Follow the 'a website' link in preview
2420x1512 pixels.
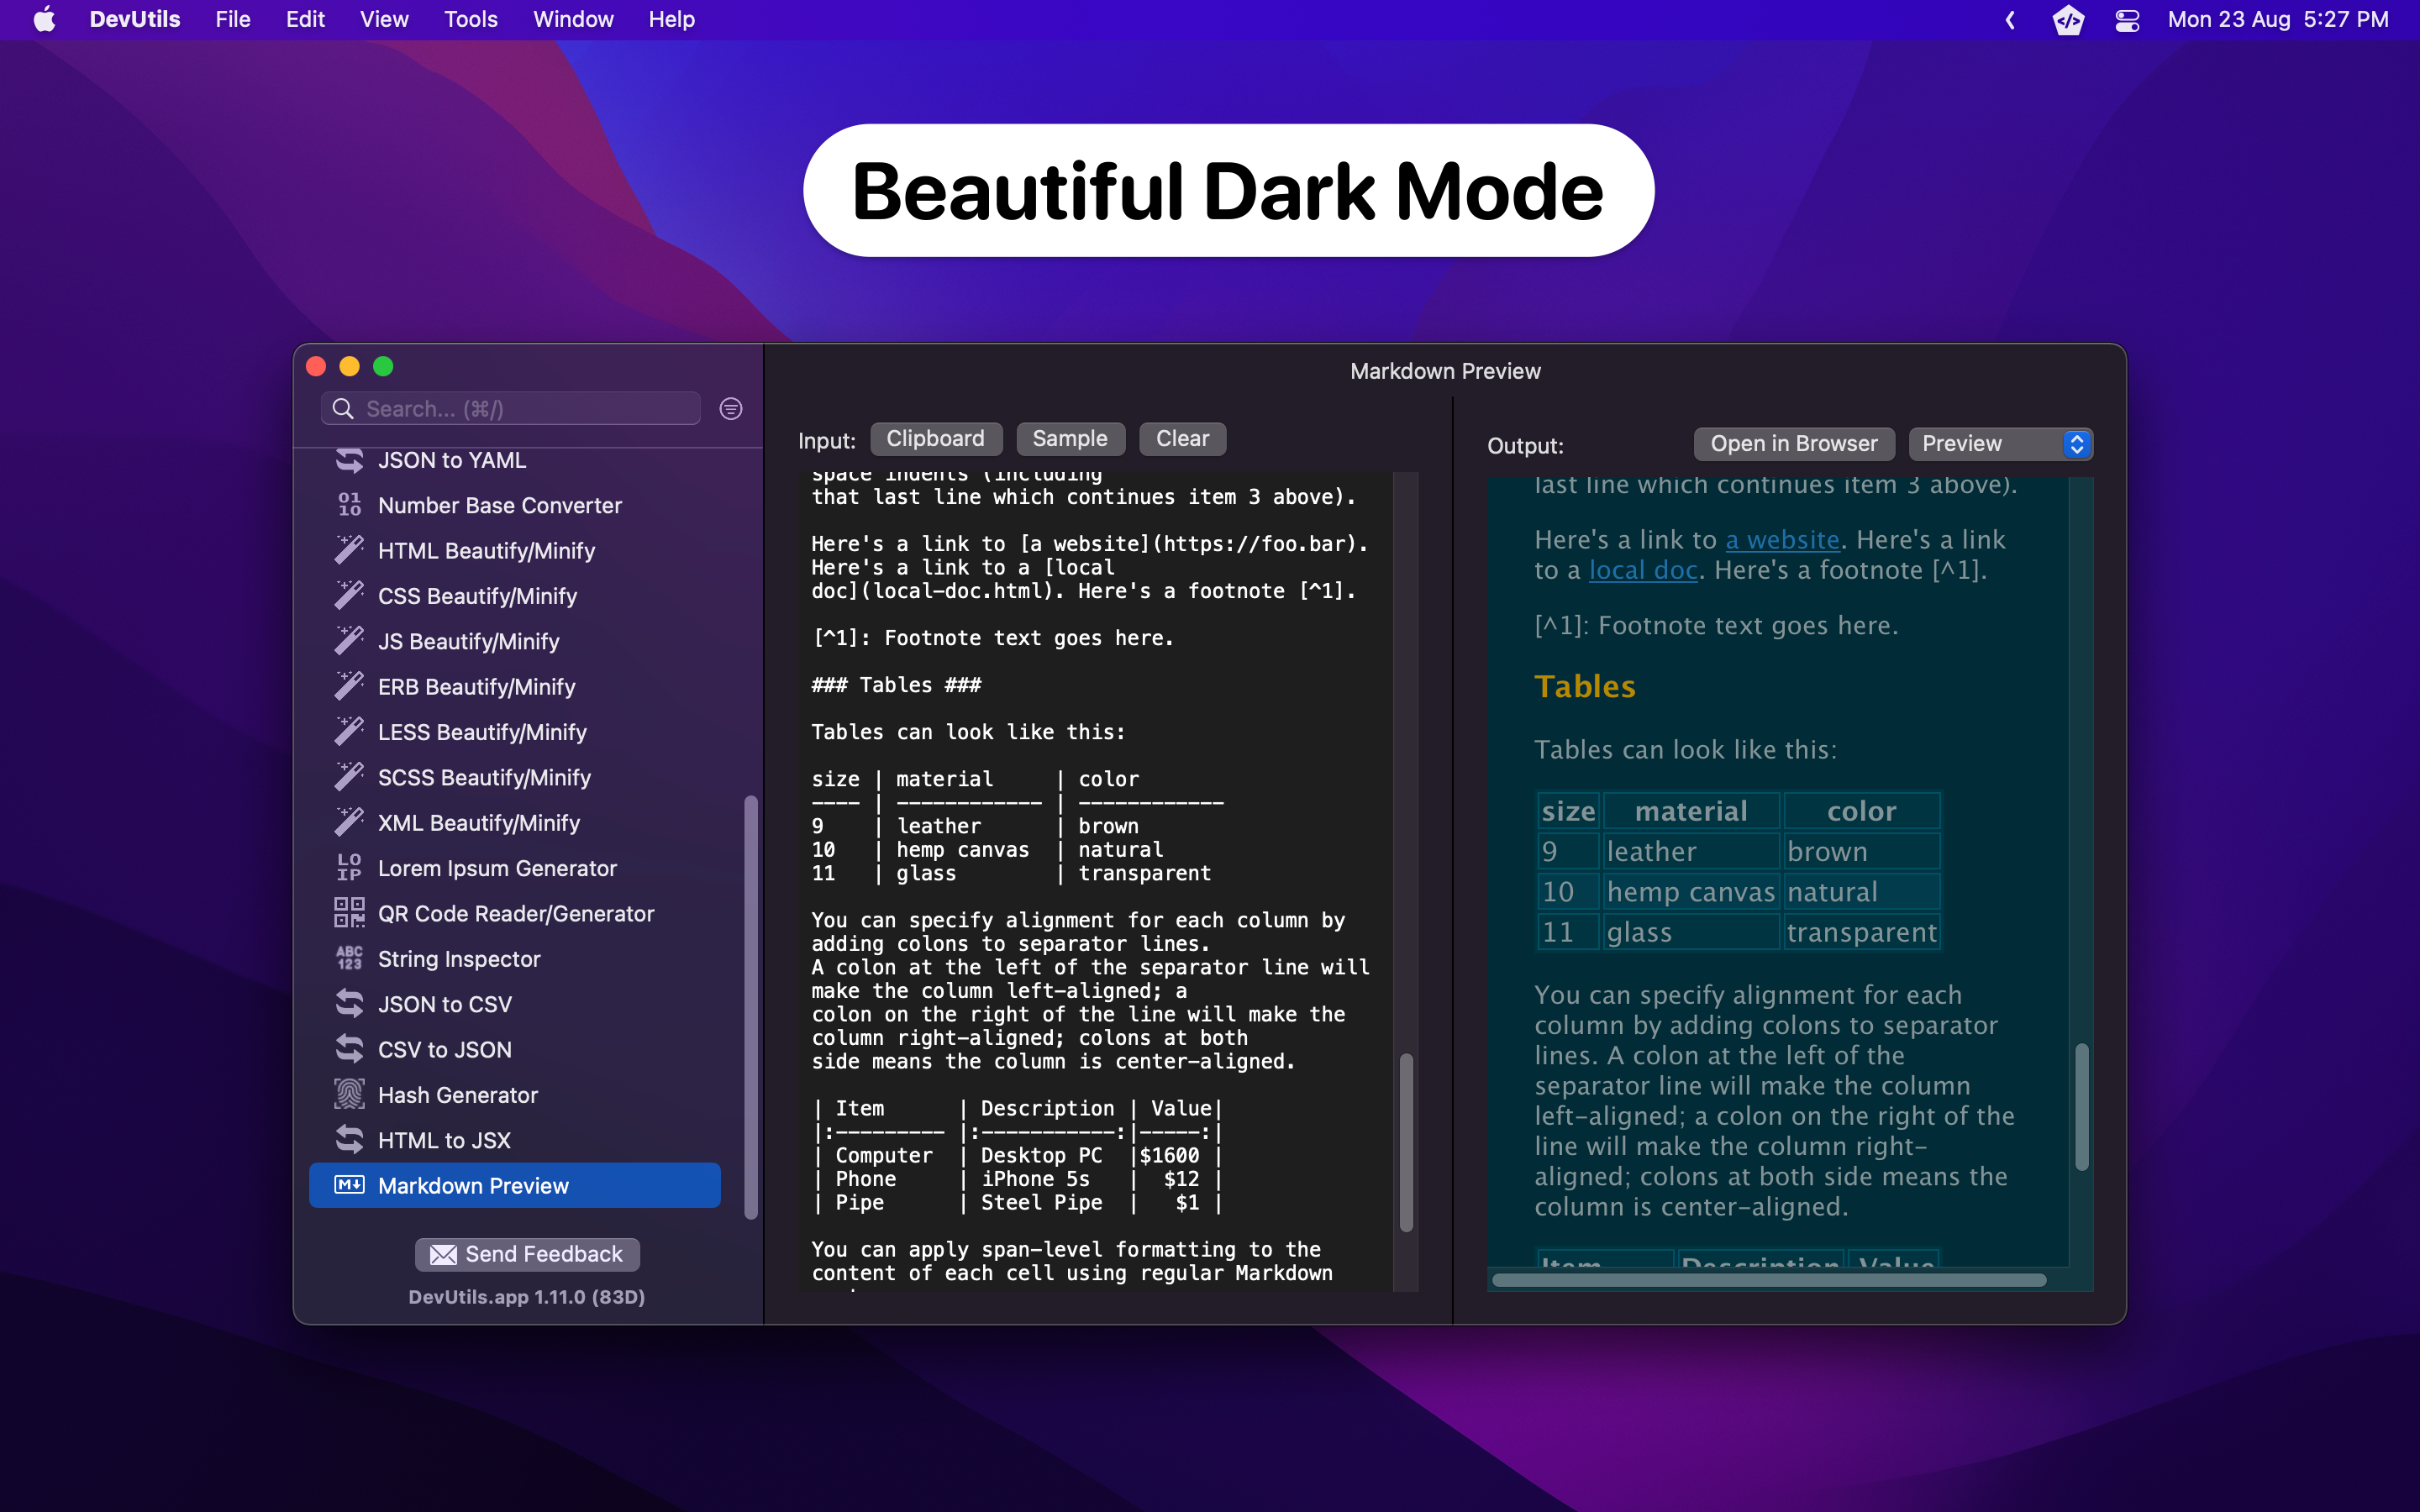point(1782,540)
